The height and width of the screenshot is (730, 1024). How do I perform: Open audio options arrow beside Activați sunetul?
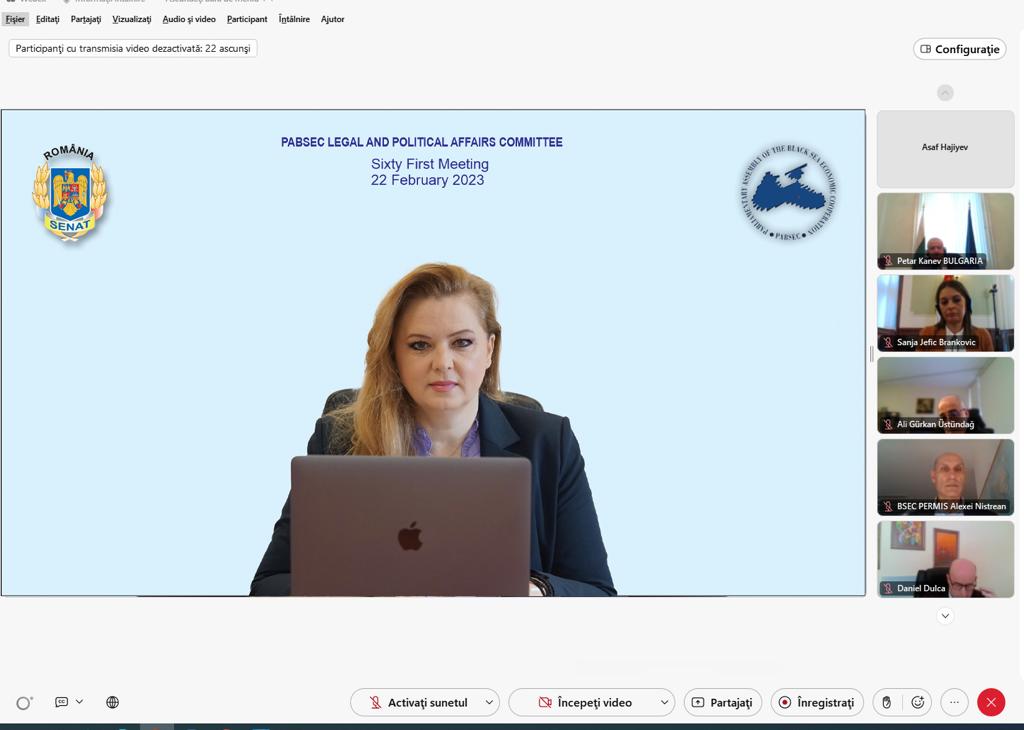[x=489, y=703]
